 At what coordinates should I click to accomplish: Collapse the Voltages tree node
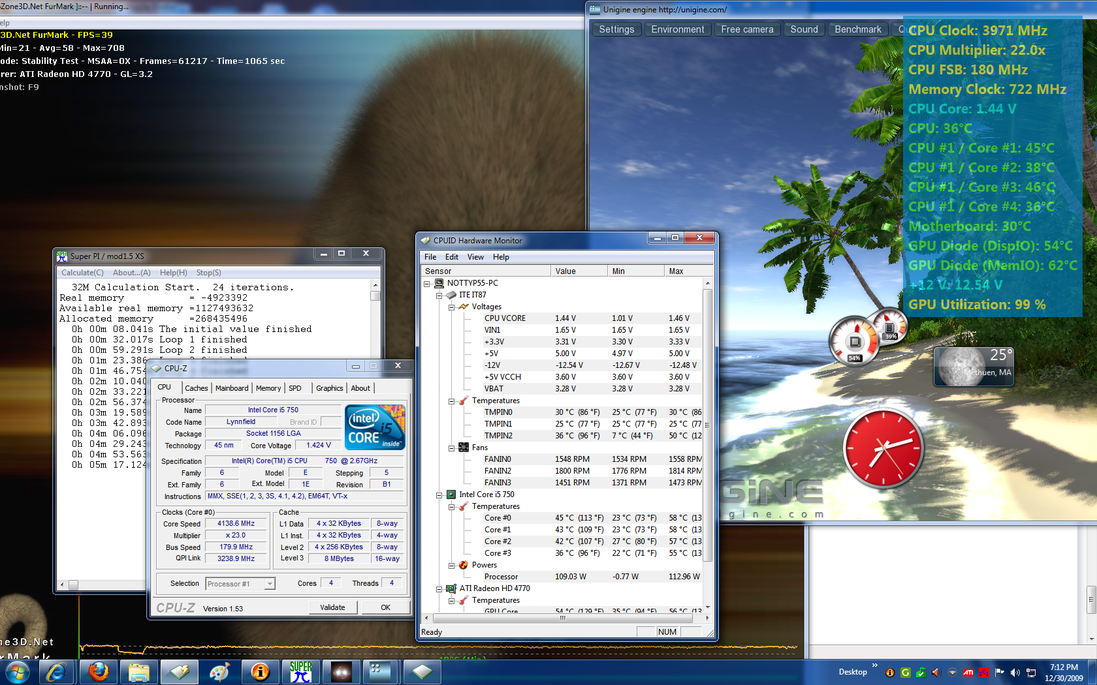(x=451, y=307)
